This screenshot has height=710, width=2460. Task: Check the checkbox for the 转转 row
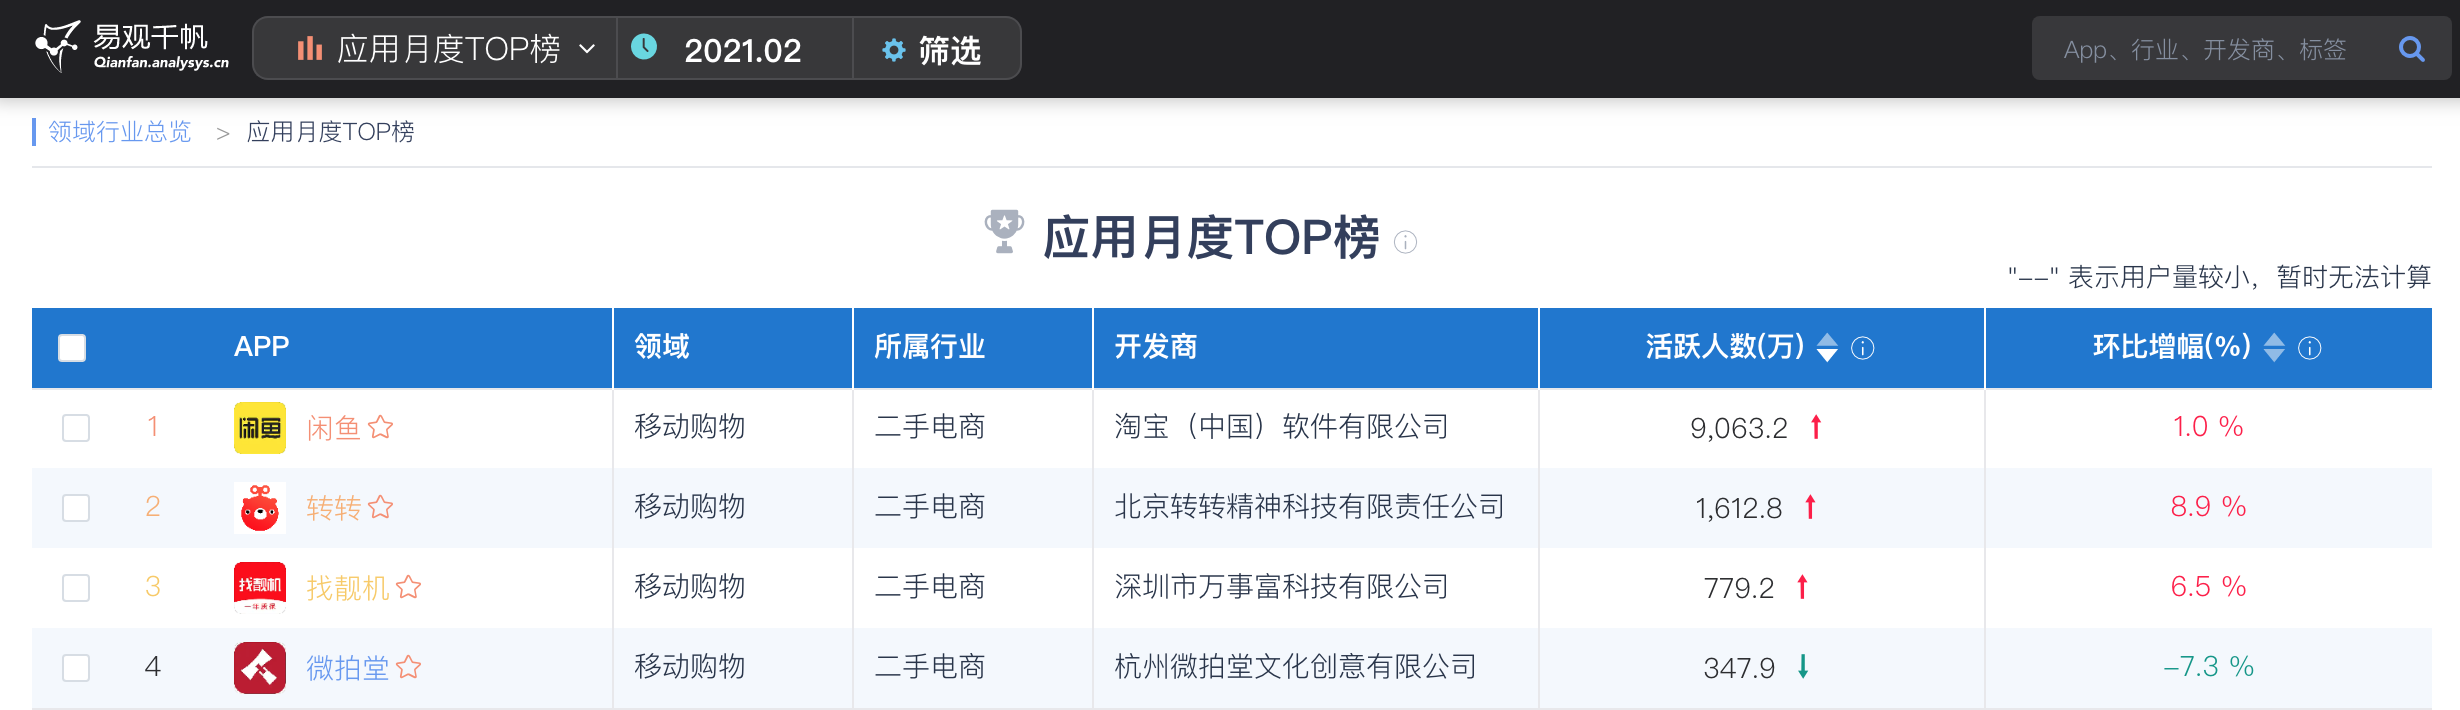(x=76, y=508)
